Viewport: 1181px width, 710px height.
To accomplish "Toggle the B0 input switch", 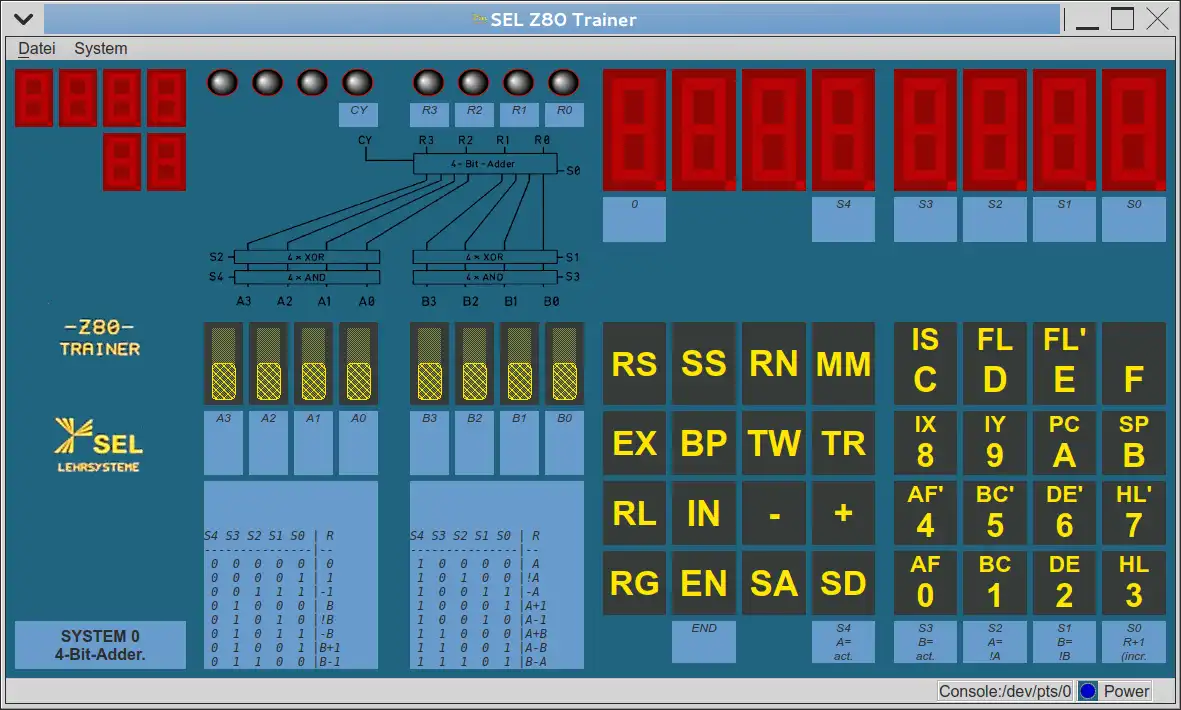I will pos(564,364).
